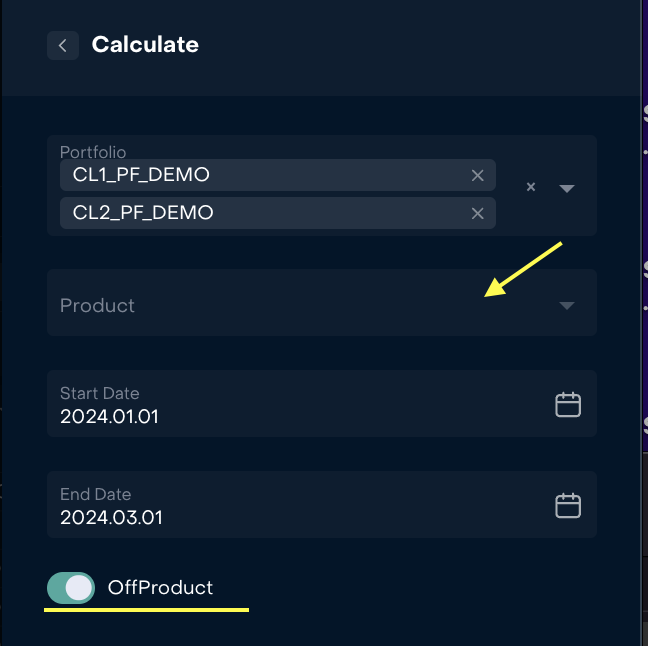Open the End Date calendar picker
Image resolution: width=648 pixels, height=646 pixels.
568,505
